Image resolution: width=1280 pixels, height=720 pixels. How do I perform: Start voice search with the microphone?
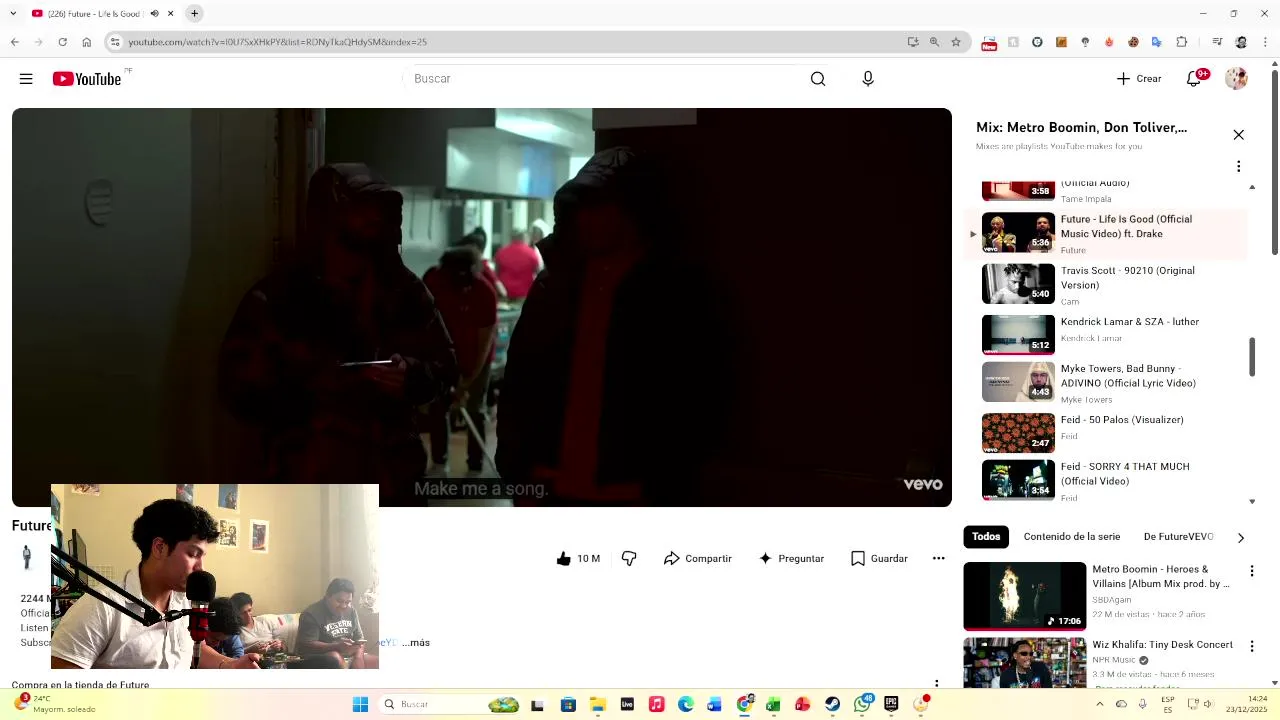click(x=868, y=79)
